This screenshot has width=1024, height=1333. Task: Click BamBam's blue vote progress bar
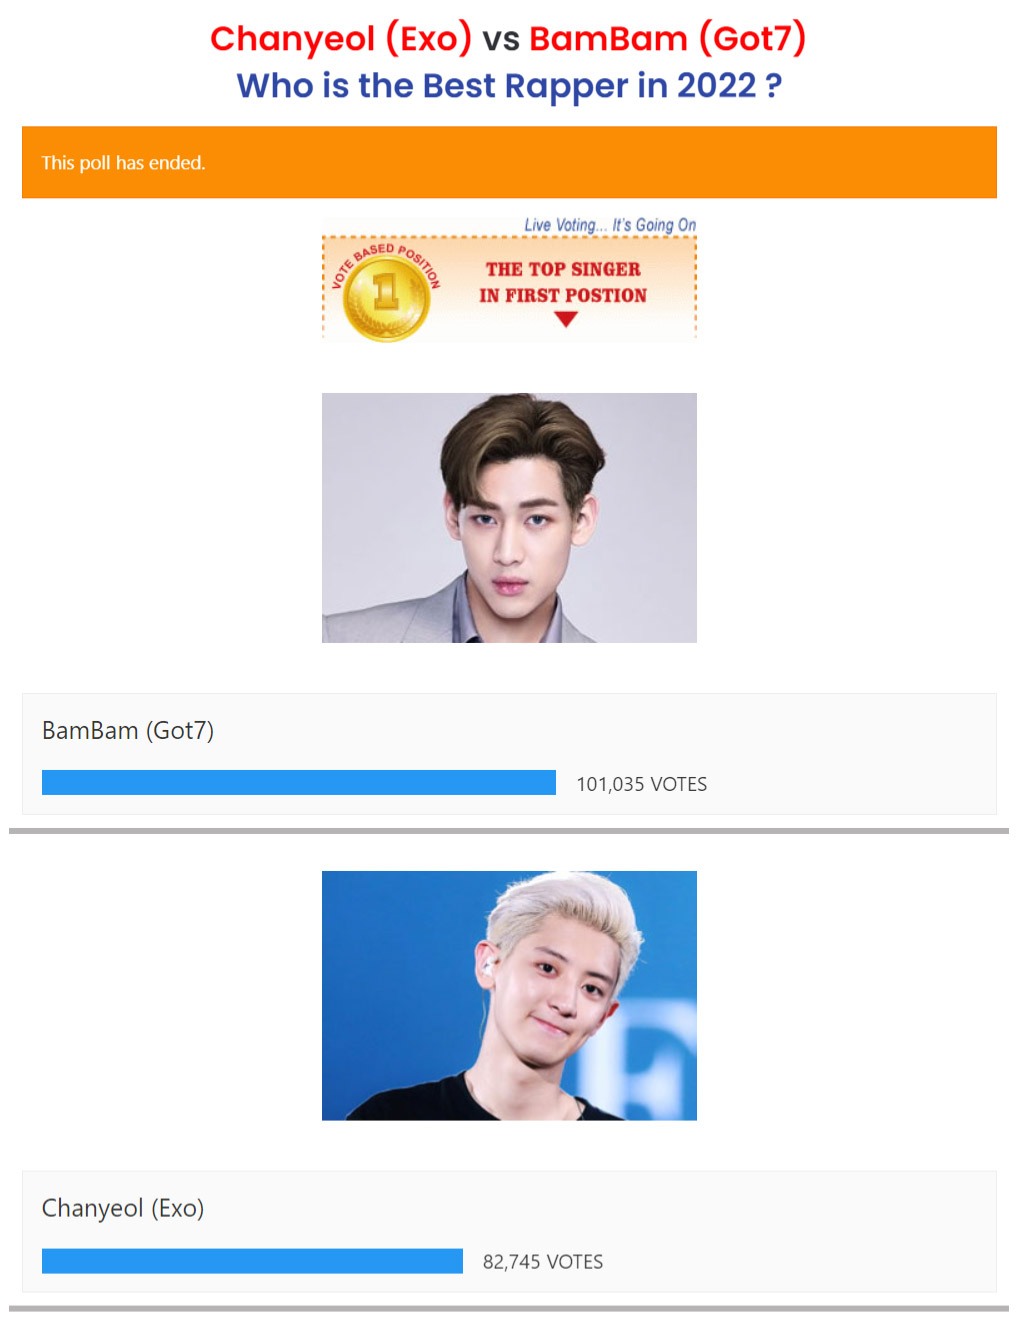tap(299, 782)
